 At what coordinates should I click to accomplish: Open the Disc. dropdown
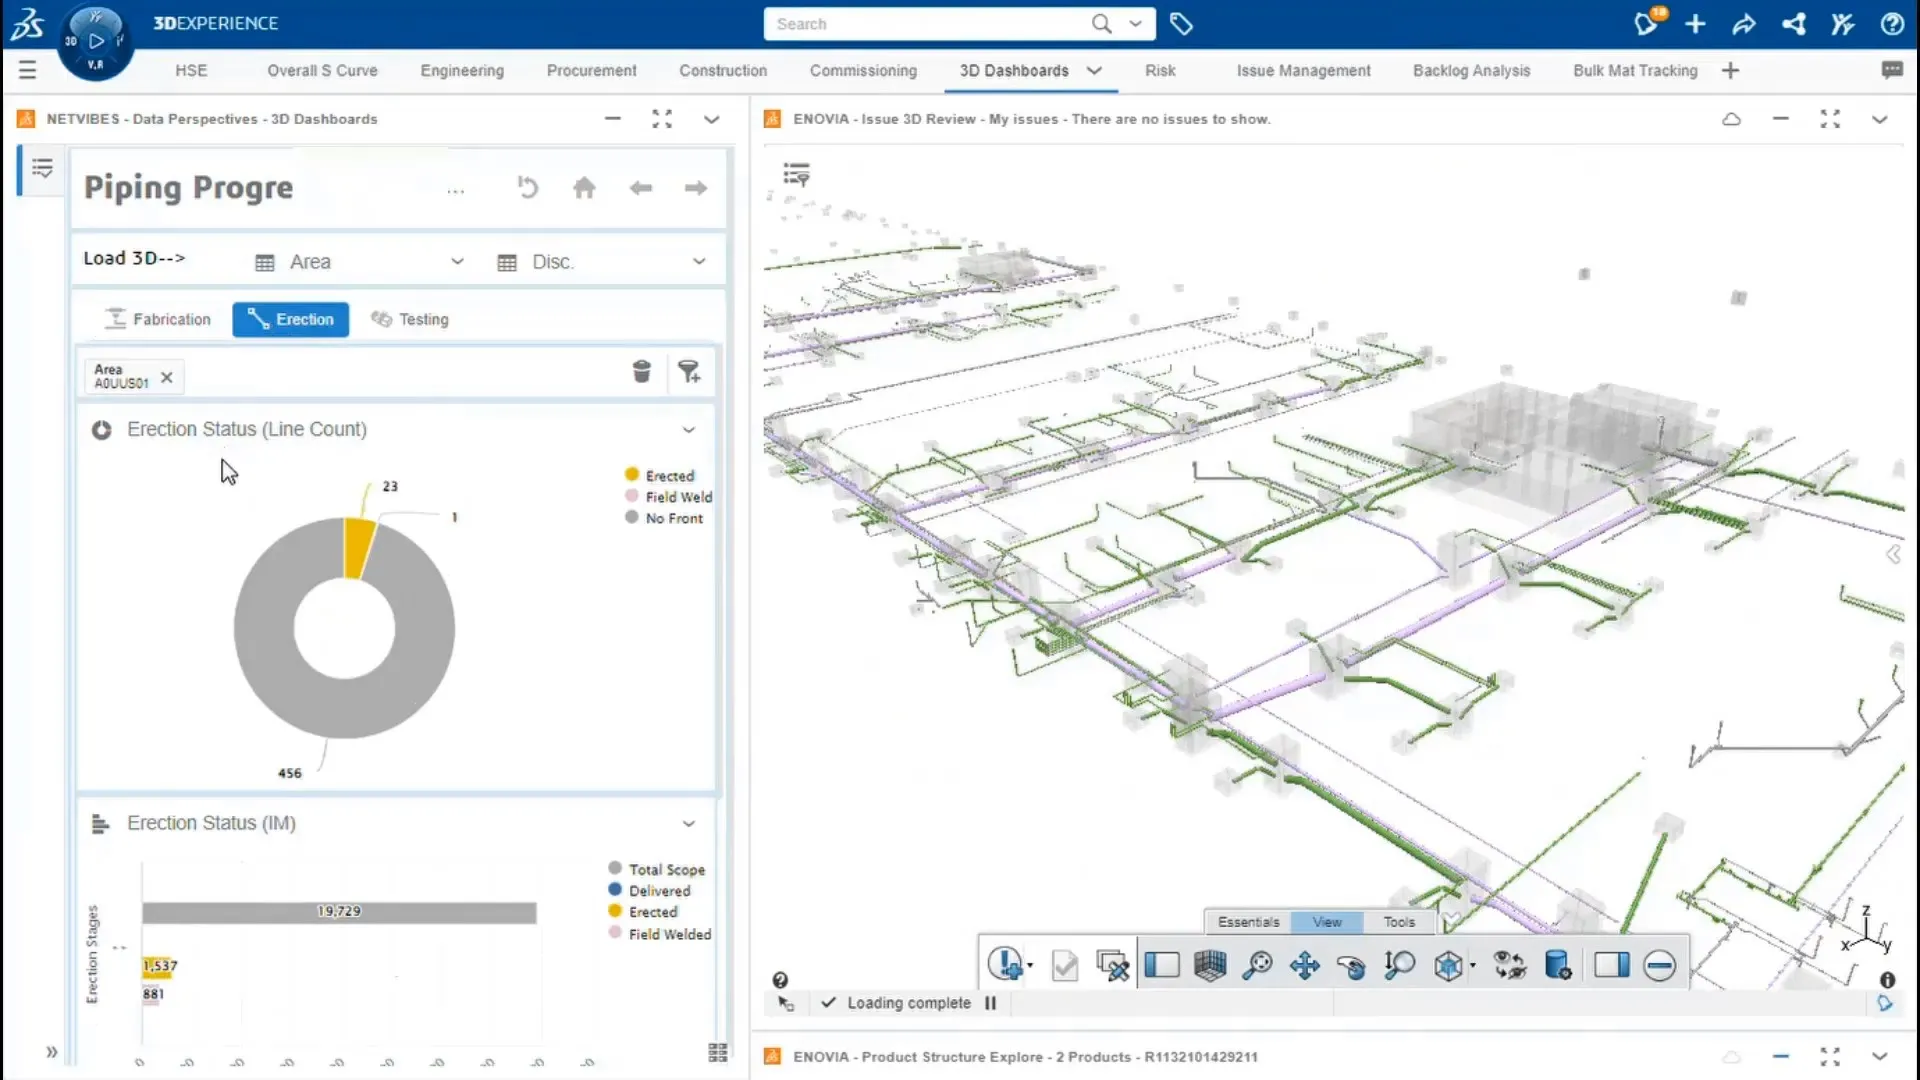pyautogui.click(x=697, y=261)
